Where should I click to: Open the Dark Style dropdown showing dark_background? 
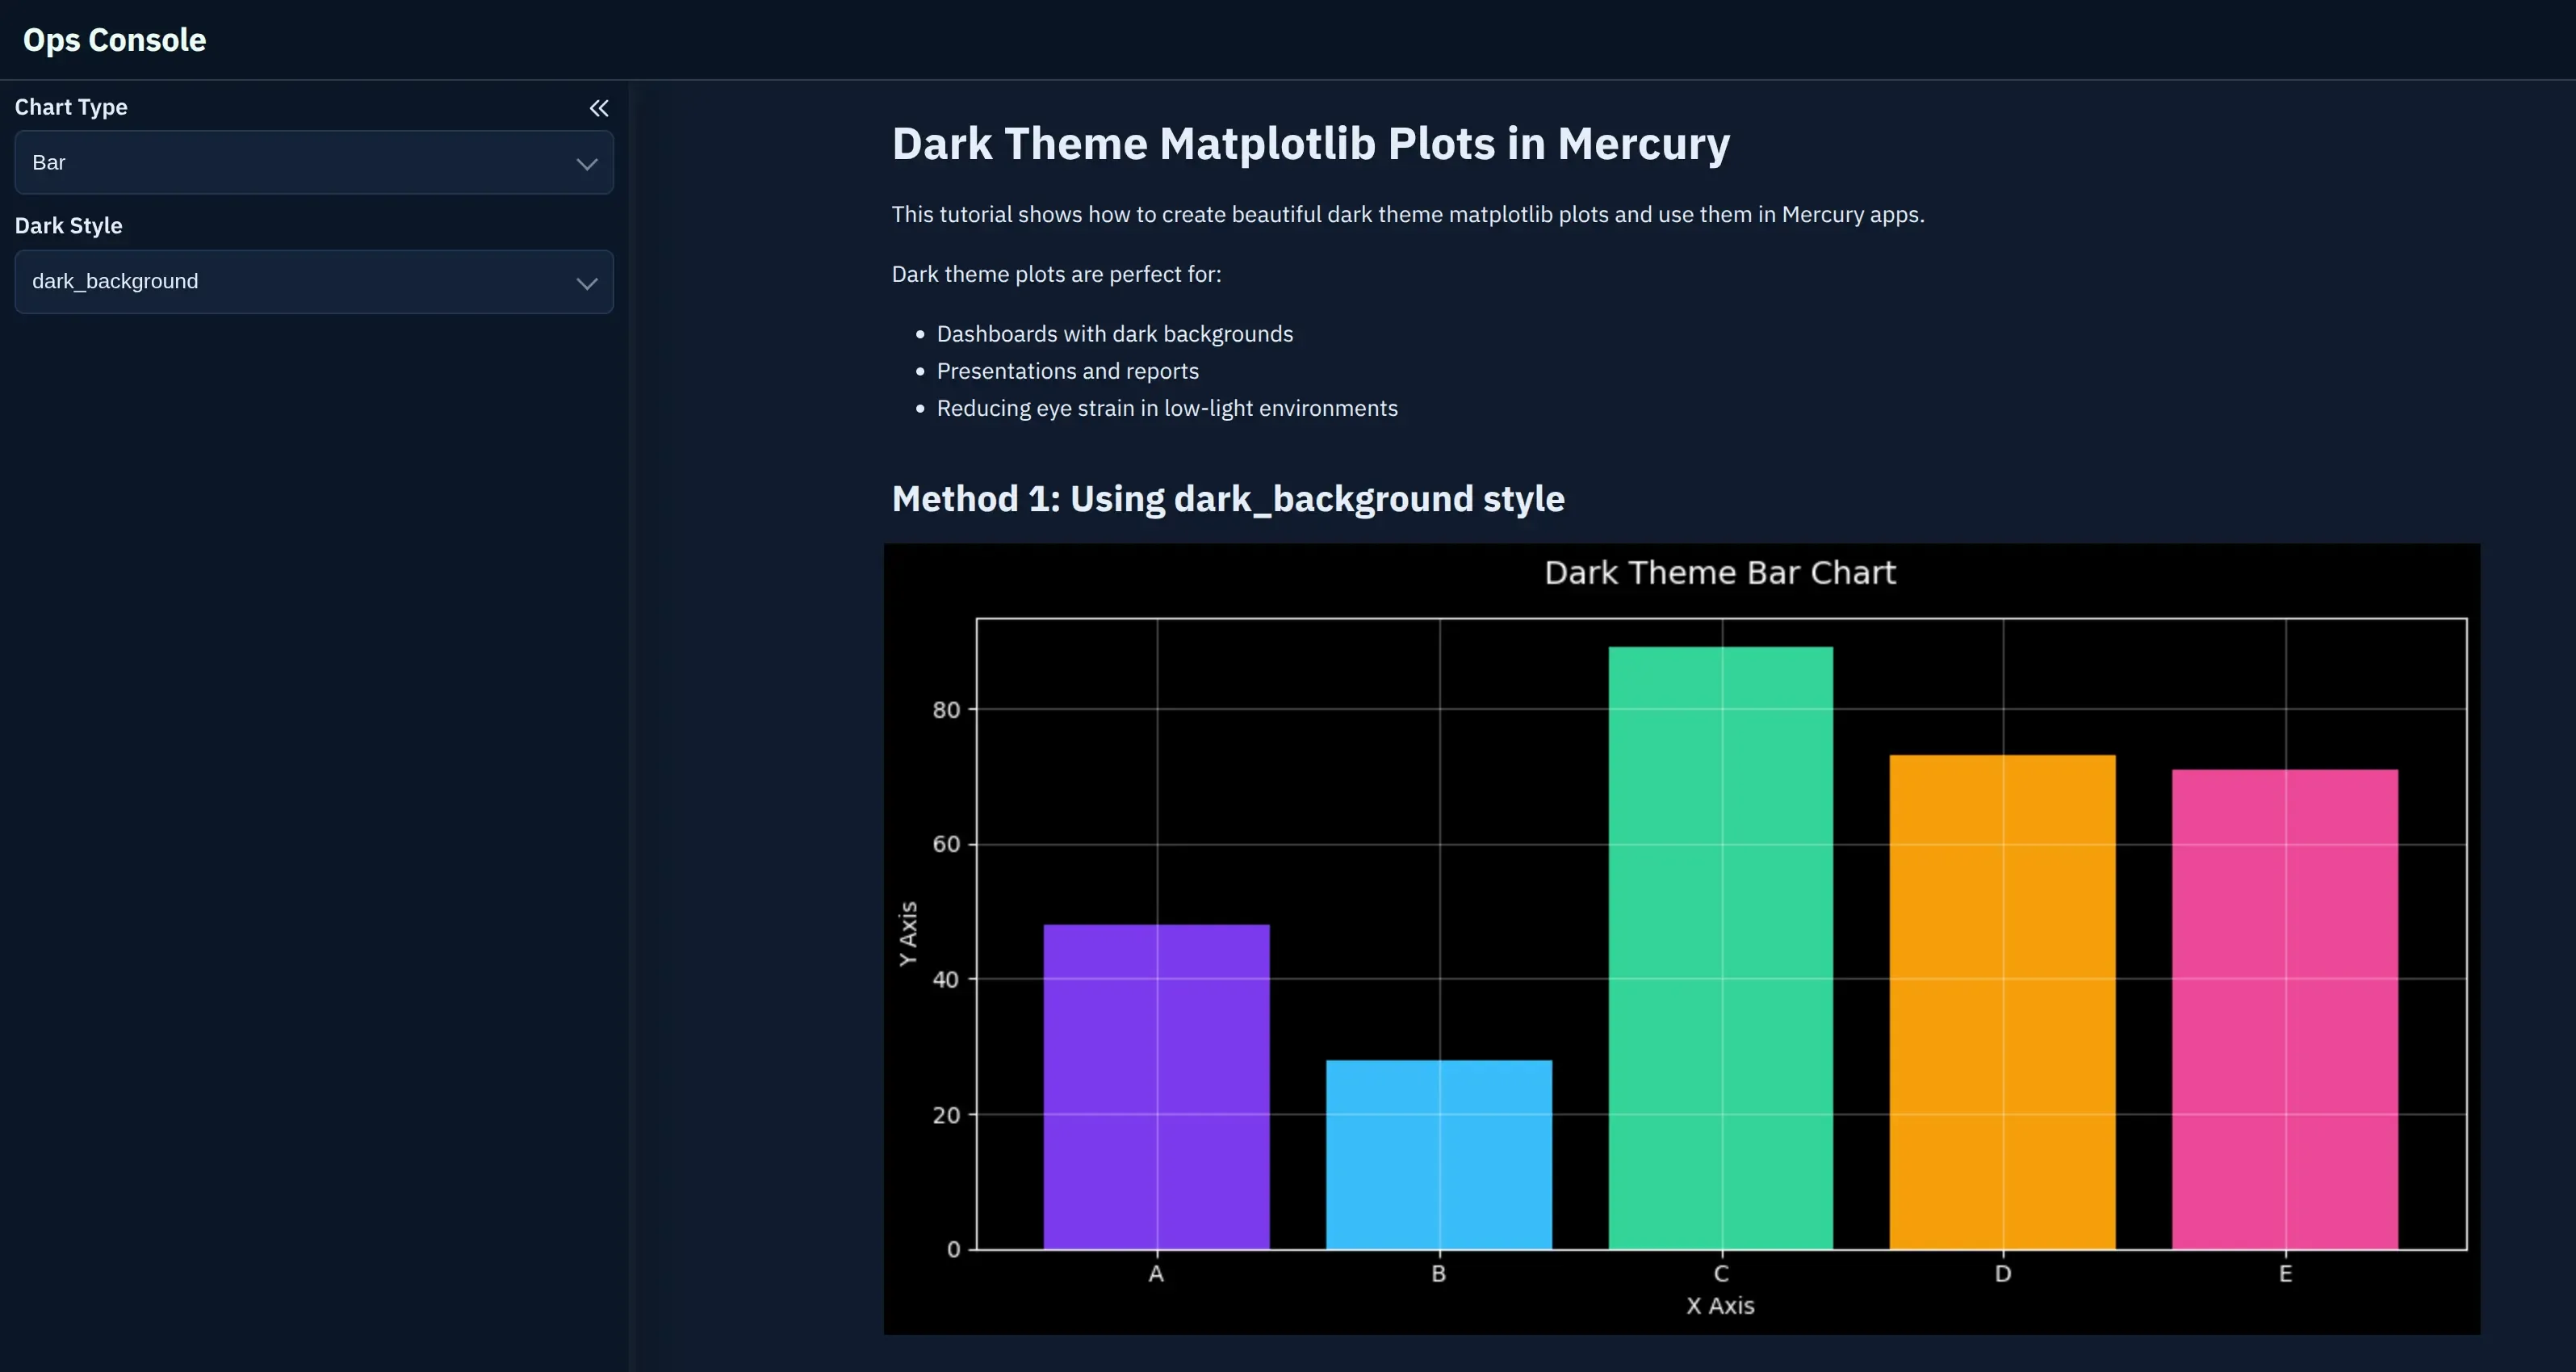(314, 282)
